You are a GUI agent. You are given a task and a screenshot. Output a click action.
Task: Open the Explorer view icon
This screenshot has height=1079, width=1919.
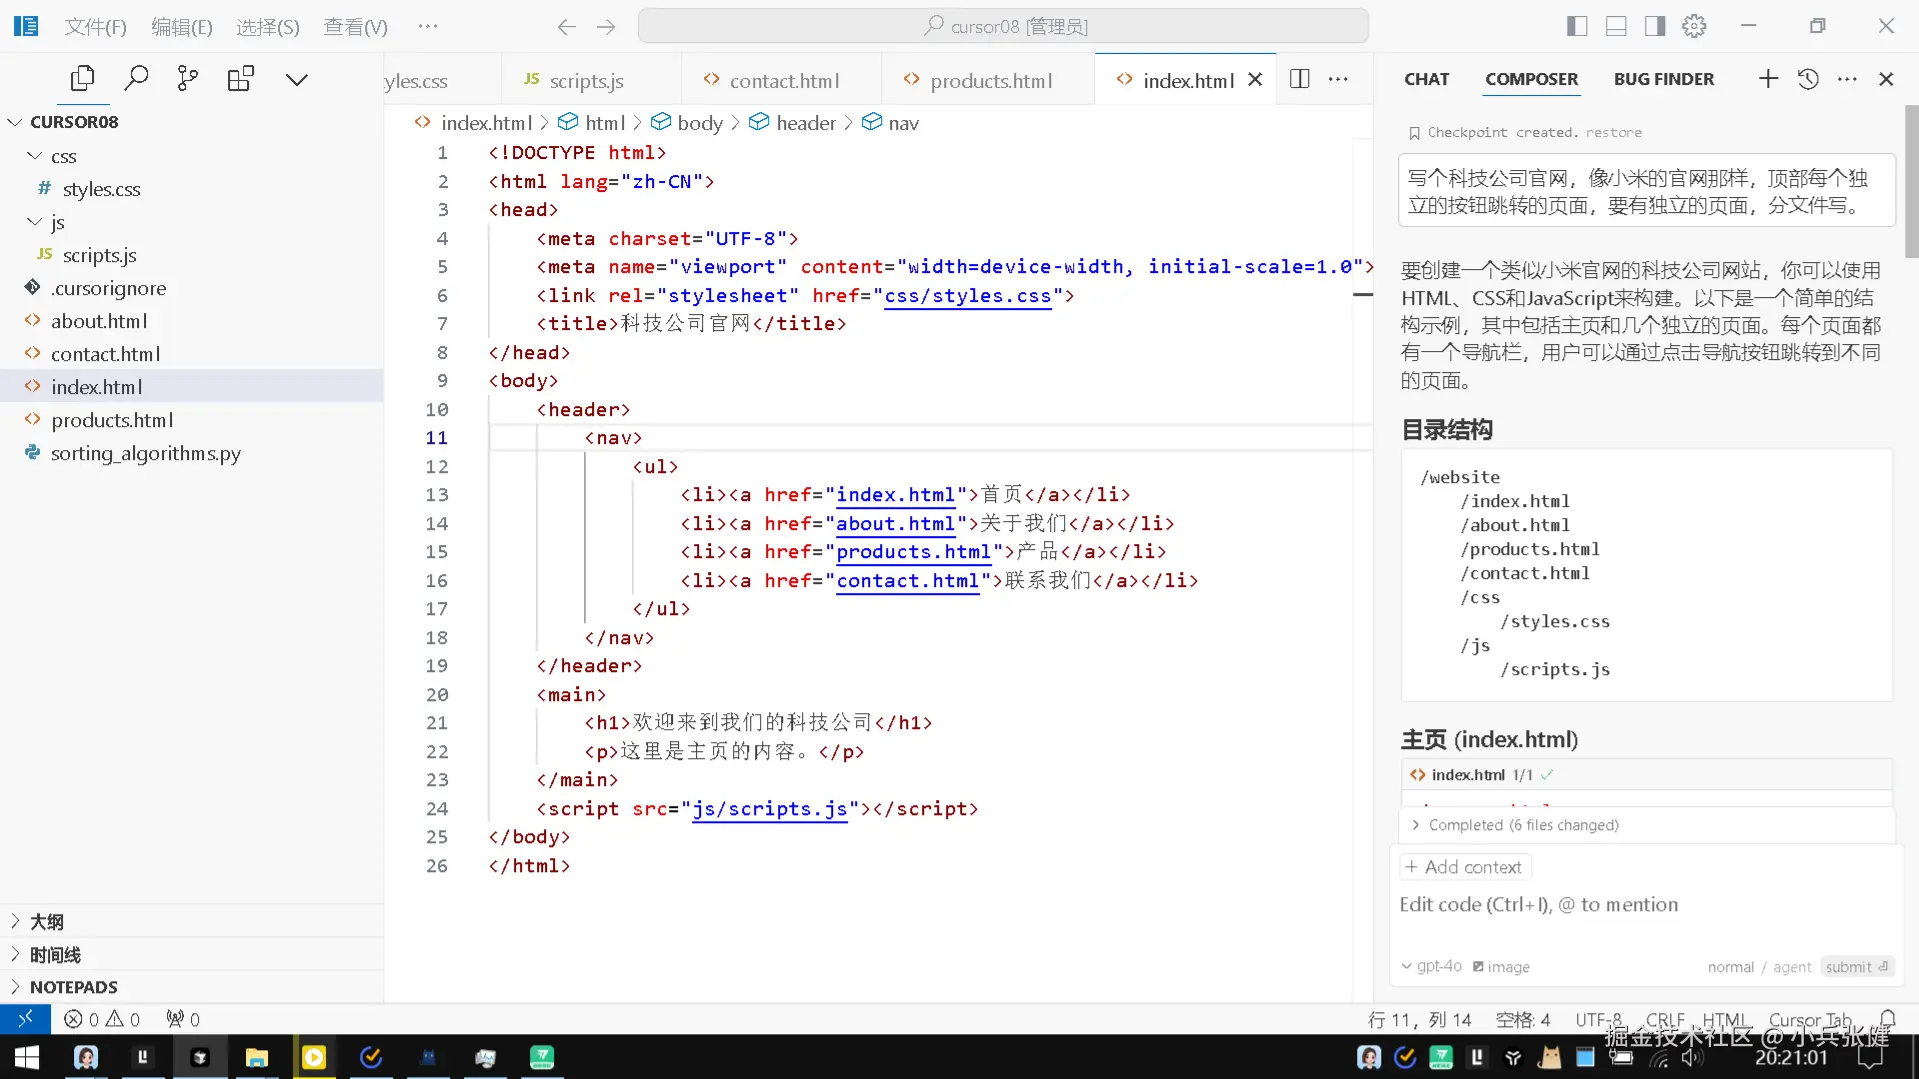tap(82, 79)
